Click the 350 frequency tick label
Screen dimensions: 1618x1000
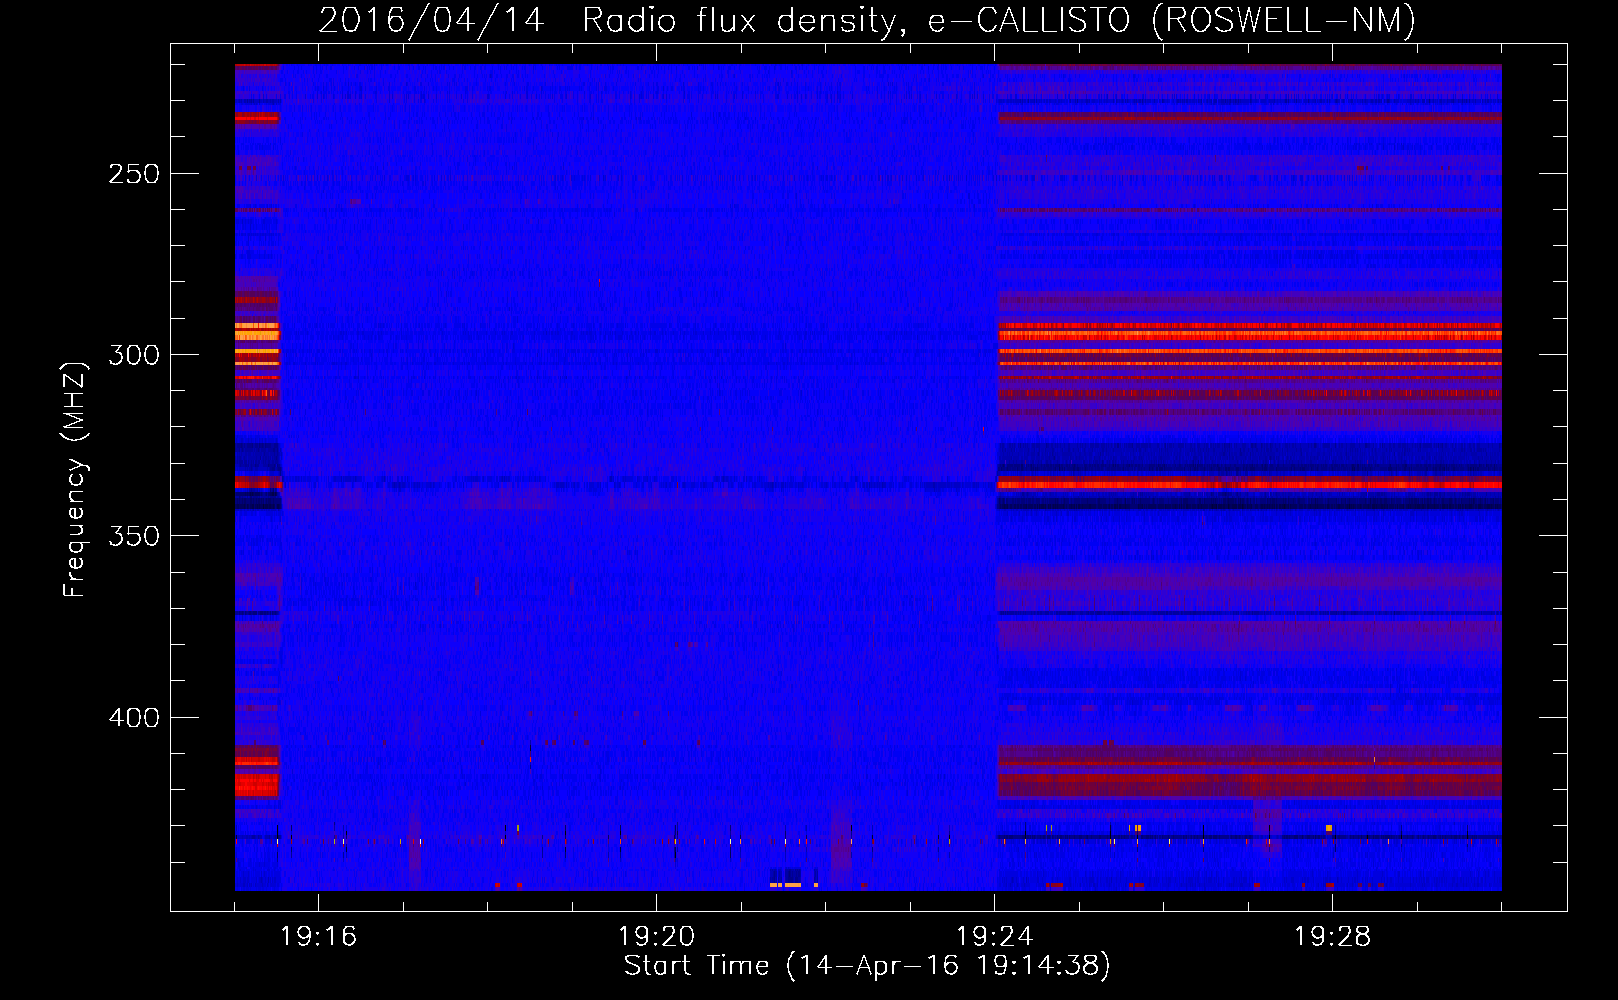pyautogui.click(x=134, y=536)
